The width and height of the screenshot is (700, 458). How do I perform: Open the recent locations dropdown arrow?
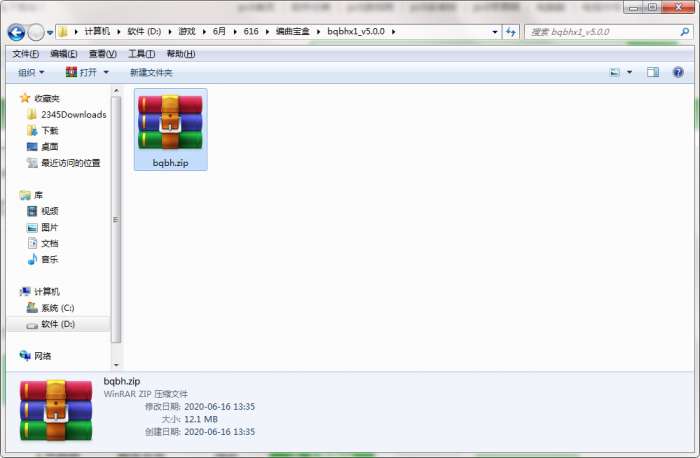[x=50, y=33]
